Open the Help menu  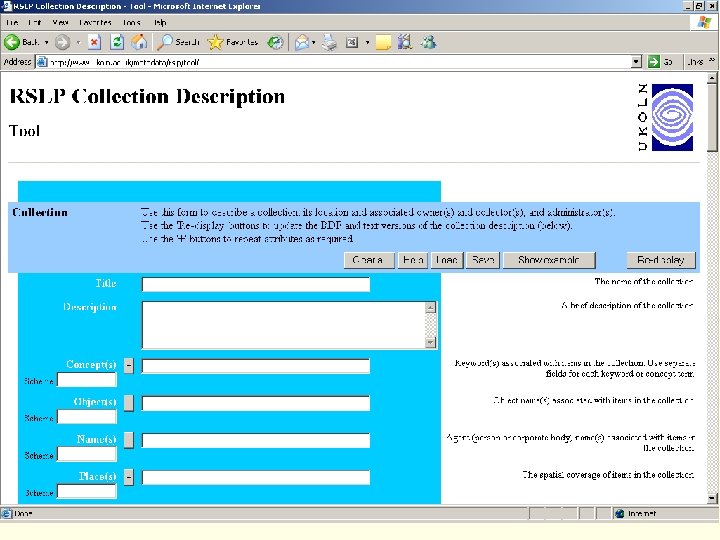(x=160, y=22)
